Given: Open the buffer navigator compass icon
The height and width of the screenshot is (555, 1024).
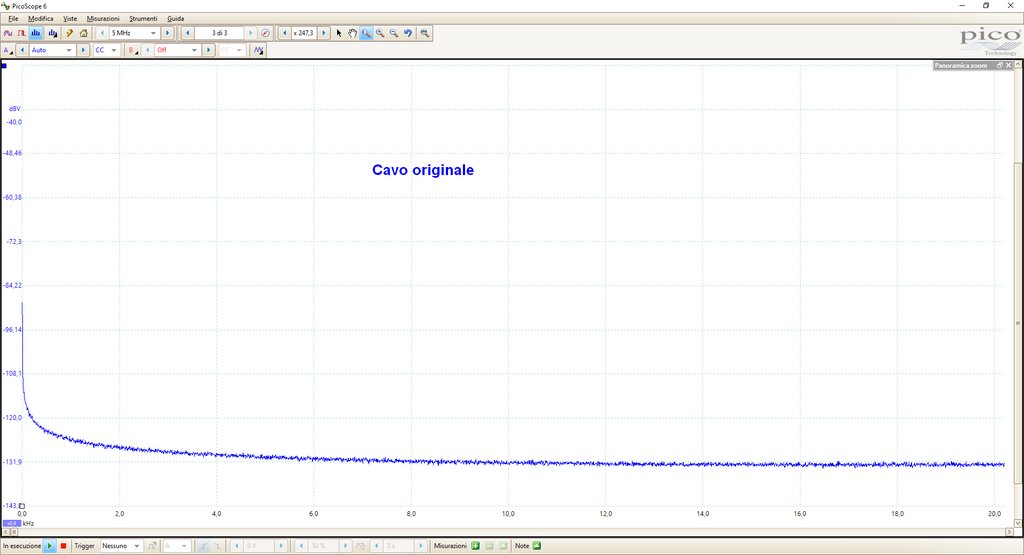Looking at the screenshot, I should pyautogui.click(x=265, y=33).
